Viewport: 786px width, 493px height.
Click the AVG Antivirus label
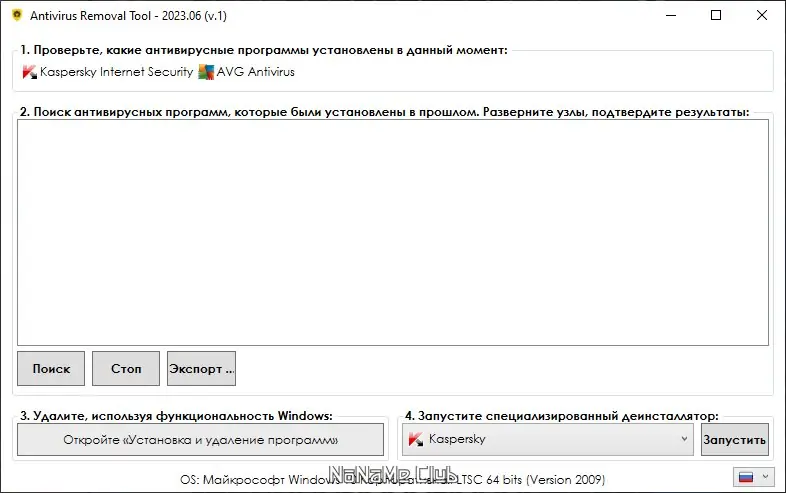click(256, 72)
